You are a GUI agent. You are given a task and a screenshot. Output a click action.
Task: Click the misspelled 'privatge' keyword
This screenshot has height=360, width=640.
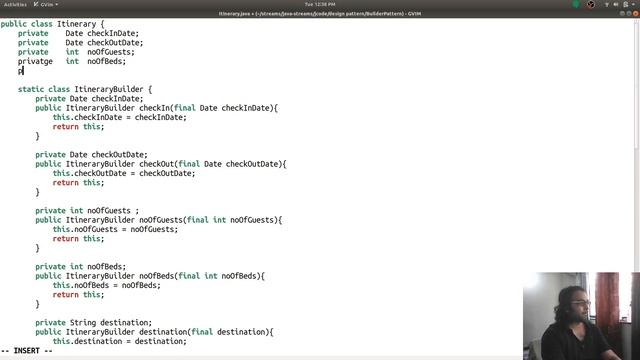pyautogui.click(x=35, y=62)
